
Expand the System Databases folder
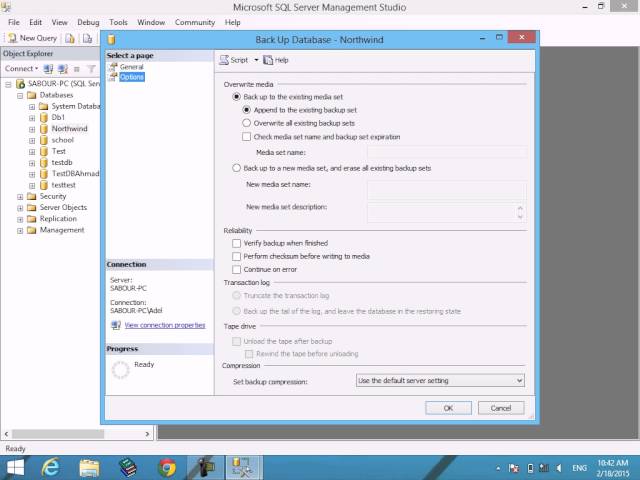point(32,107)
